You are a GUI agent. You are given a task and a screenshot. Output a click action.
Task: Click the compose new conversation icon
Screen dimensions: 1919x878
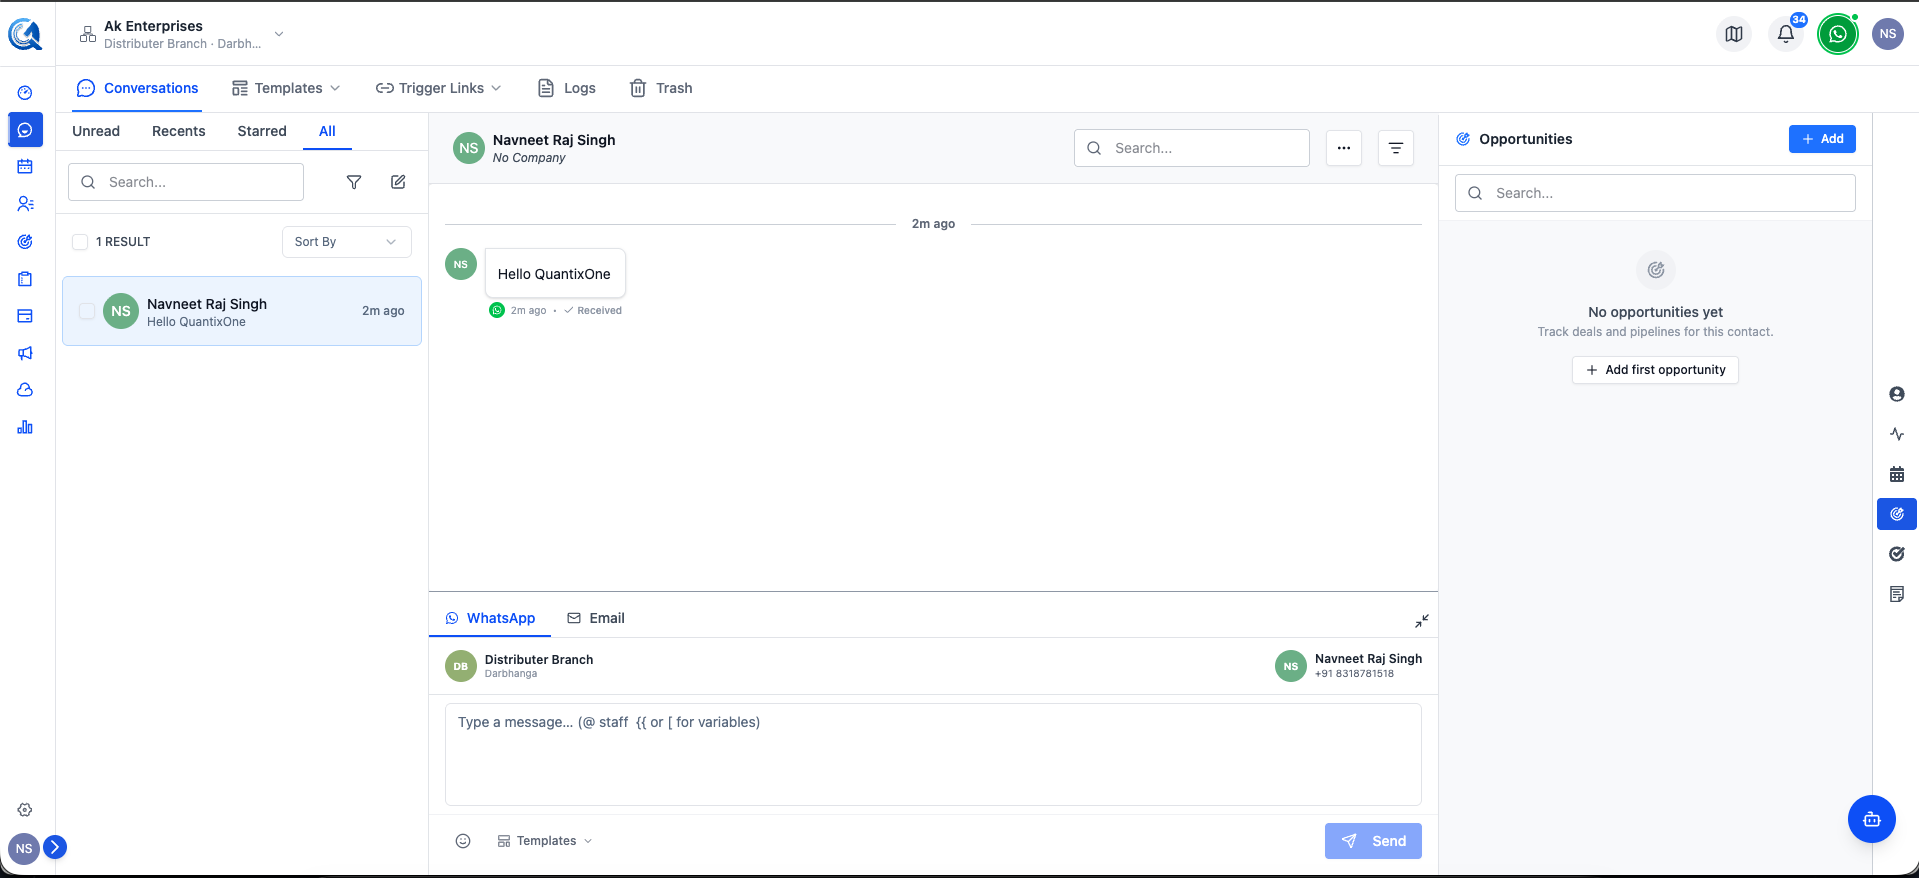click(398, 182)
